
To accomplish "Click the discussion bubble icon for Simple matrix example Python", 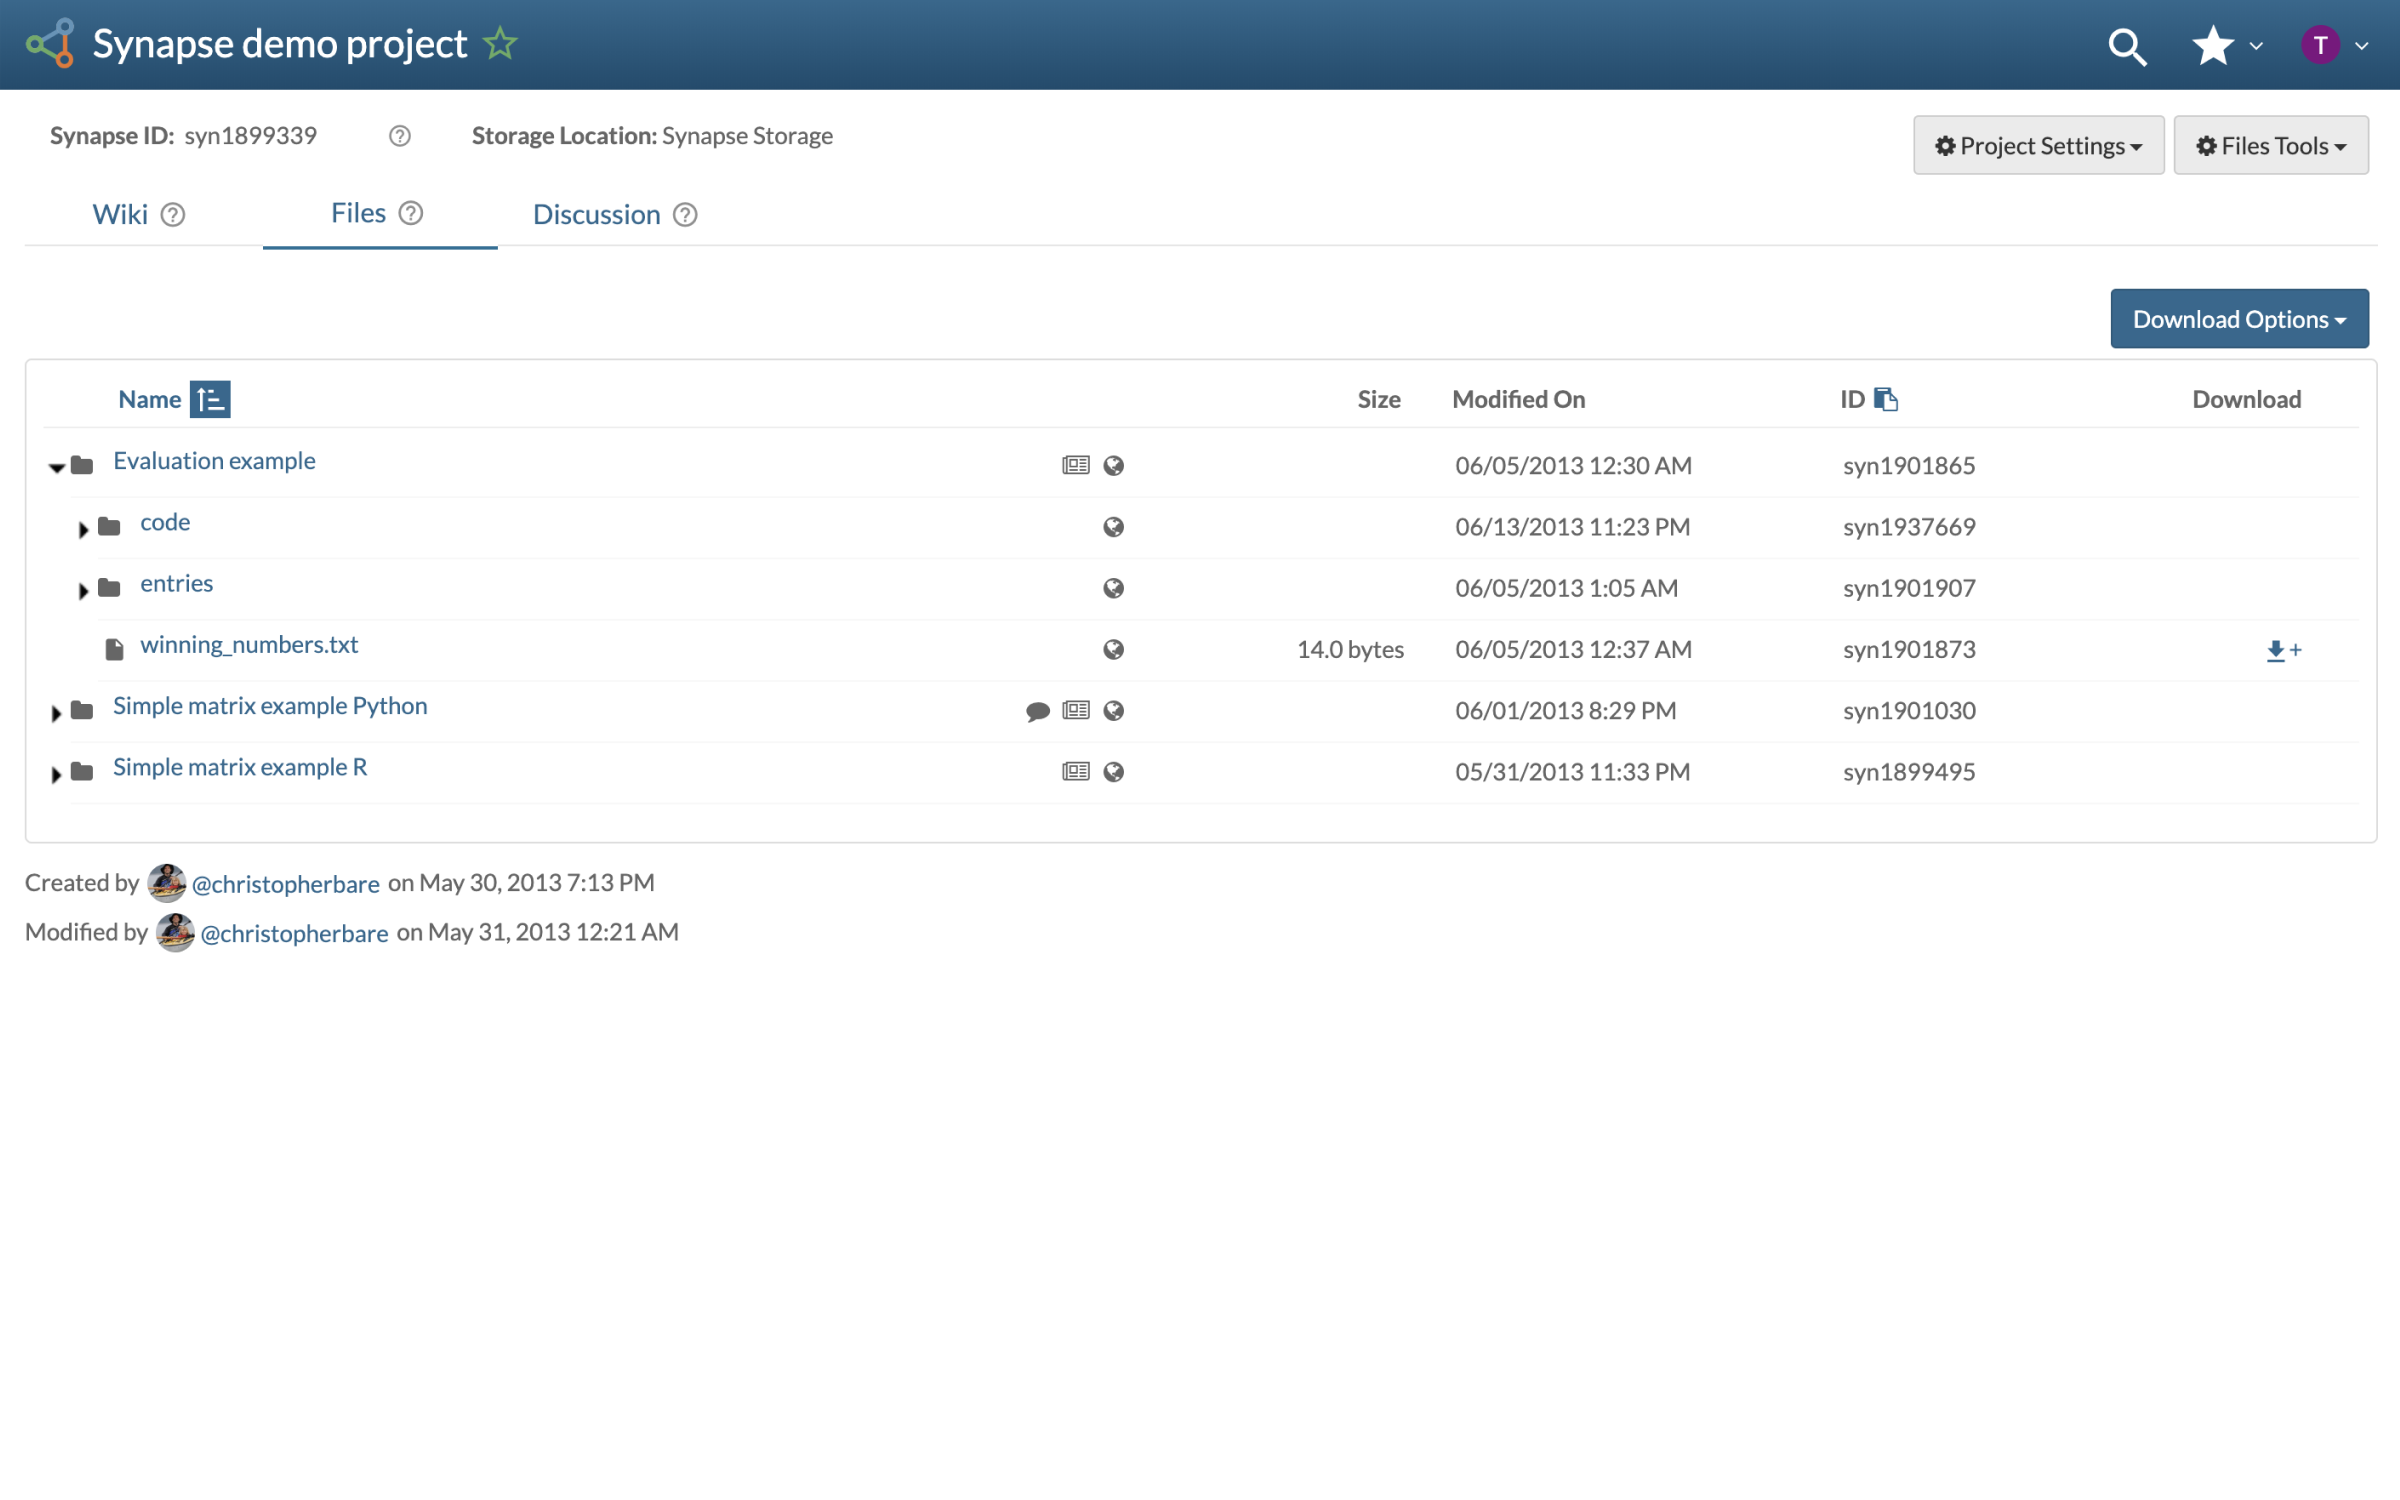I will coord(1038,711).
